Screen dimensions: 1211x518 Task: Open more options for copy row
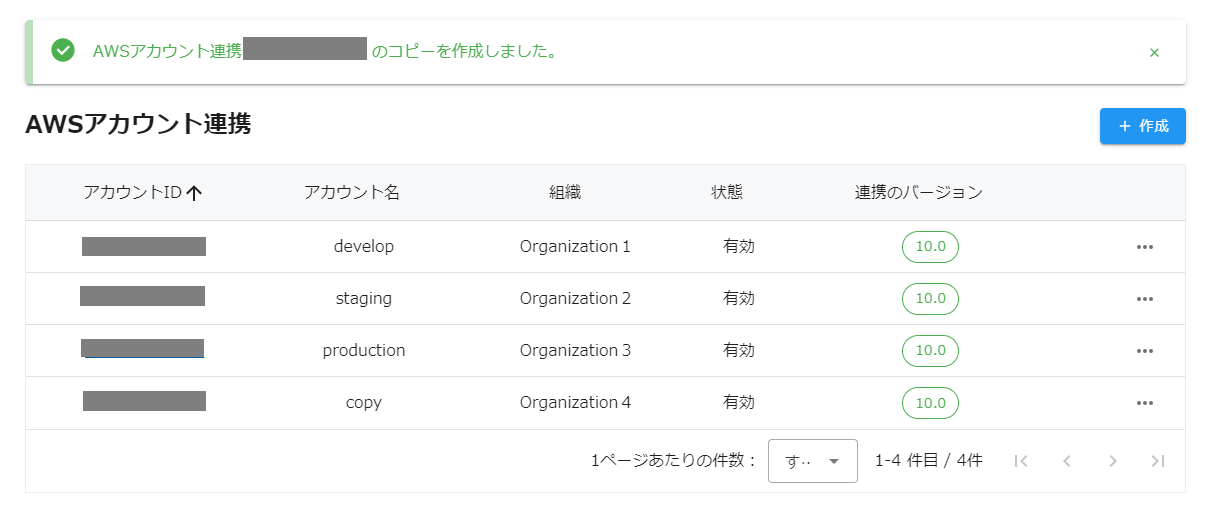pos(1145,403)
